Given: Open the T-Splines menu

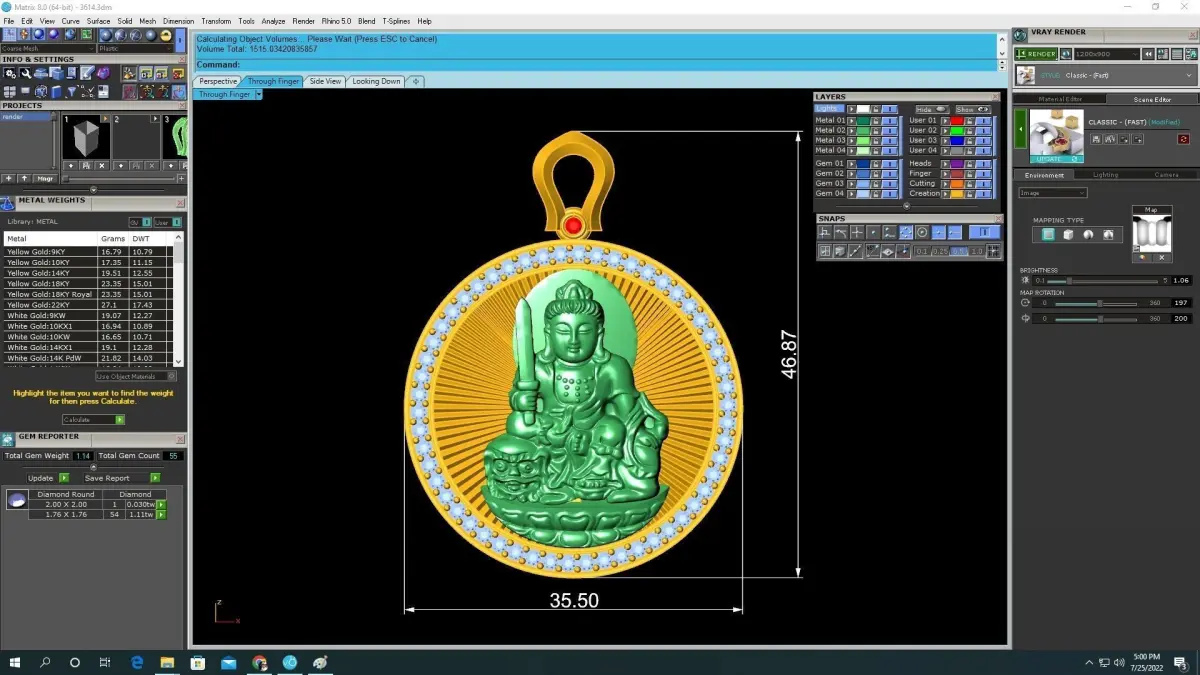Looking at the screenshot, I should [x=396, y=21].
